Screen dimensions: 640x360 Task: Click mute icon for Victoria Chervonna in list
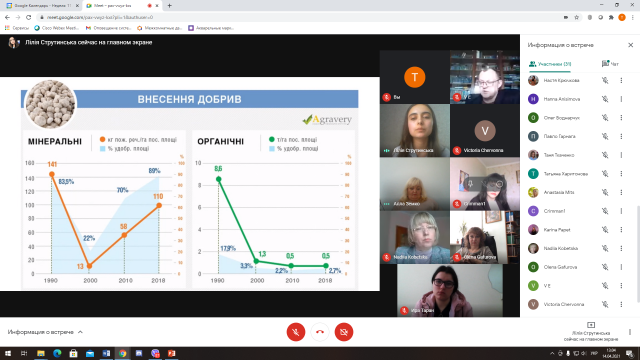[605, 304]
